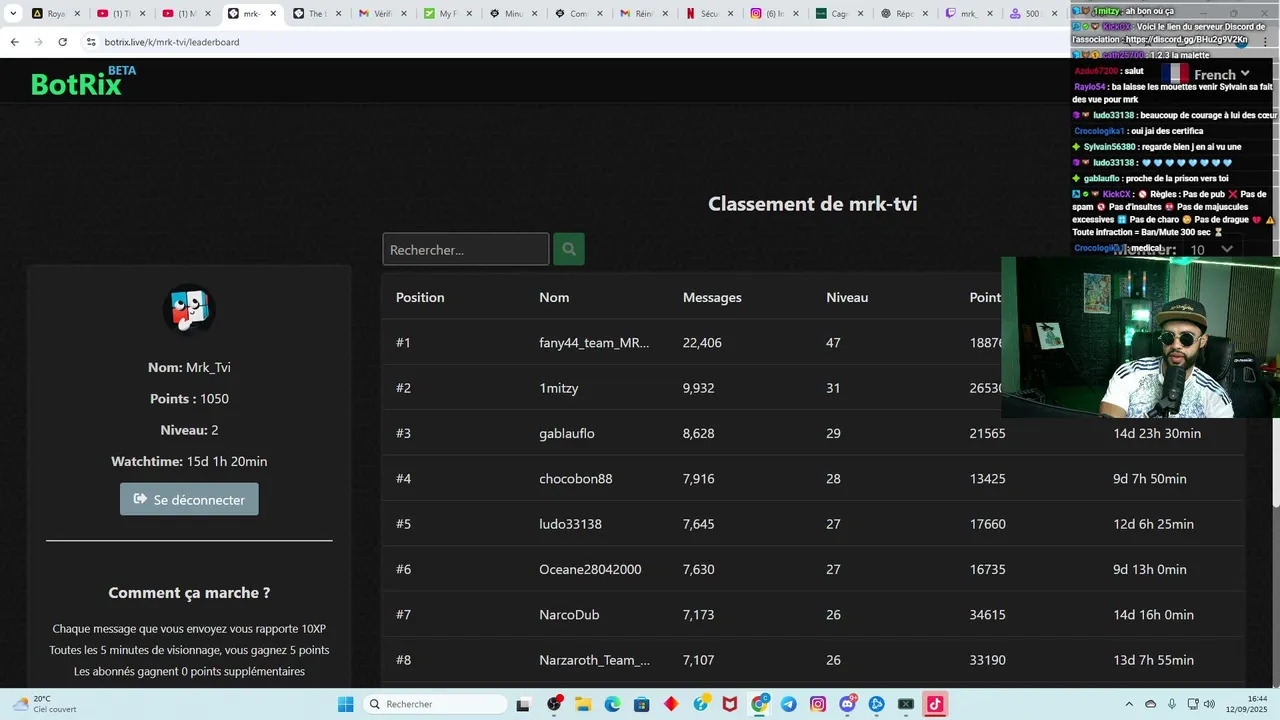The height and width of the screenshot is (720, 1280).
Task: Click the Comment ça marche ? heading
Action: (189, 592)
